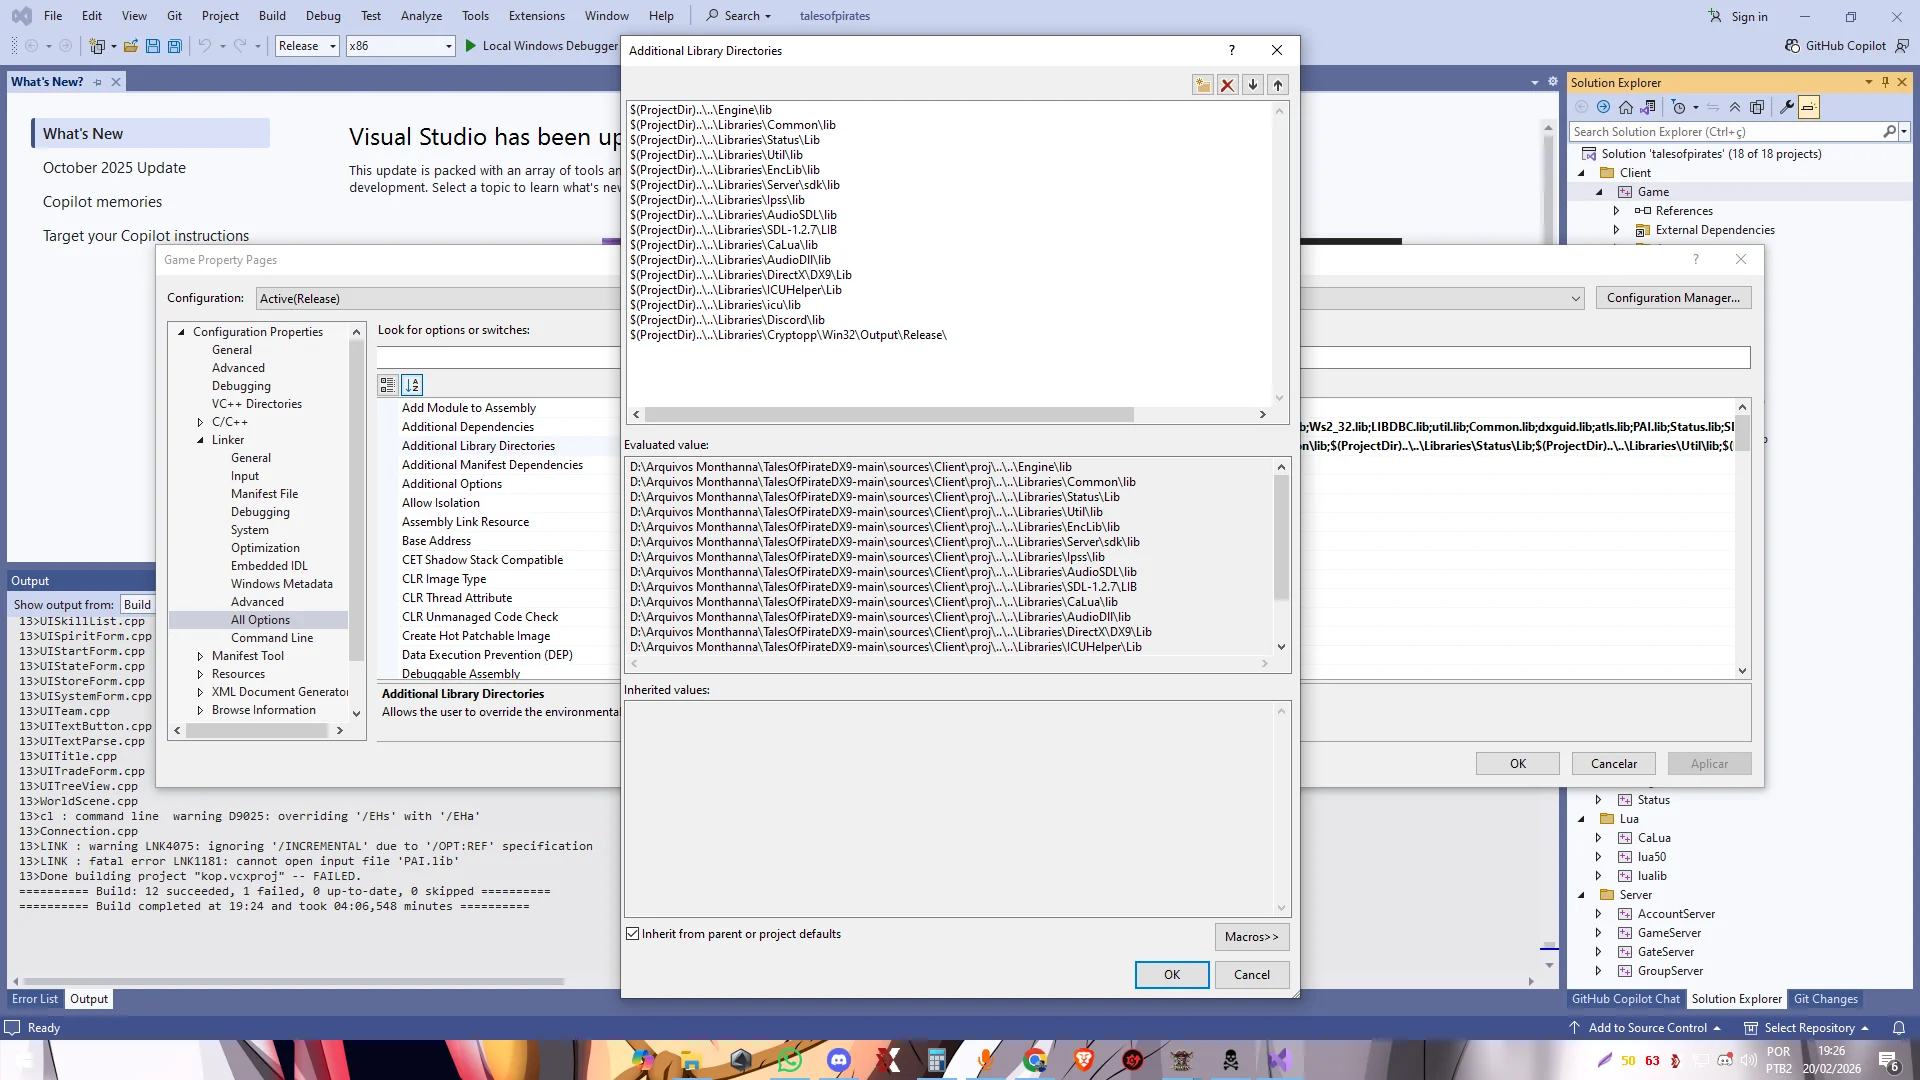Delete selected library directory line
This screenshot has height=1080, width=1920.
[x=1227, y=85]
